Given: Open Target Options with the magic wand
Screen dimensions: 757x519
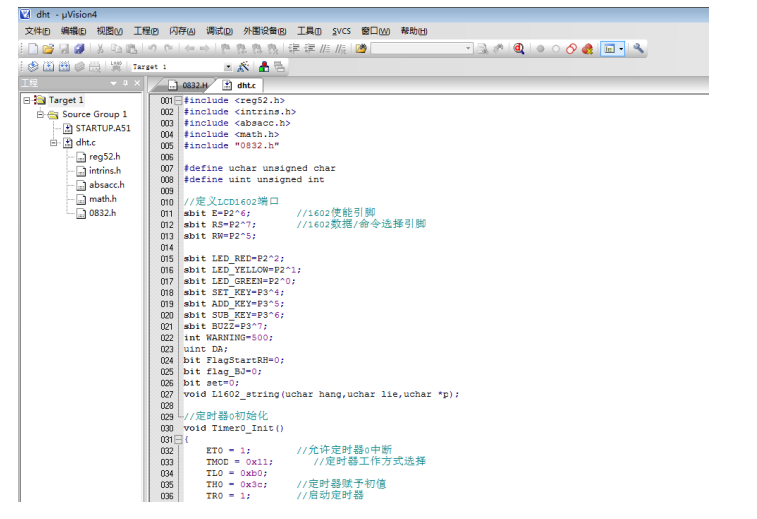Looking at the screenshot, I should [x=243, y=67].
